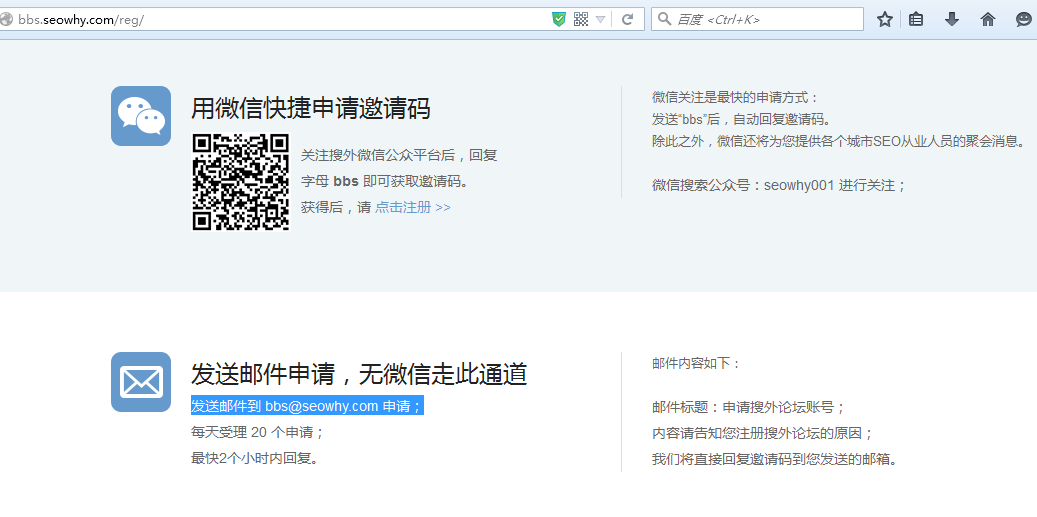Click the 发送邮件申请，无微信走此通道 heading
Viewport: 1037px width, 517px height.
[x=358, y=375]
